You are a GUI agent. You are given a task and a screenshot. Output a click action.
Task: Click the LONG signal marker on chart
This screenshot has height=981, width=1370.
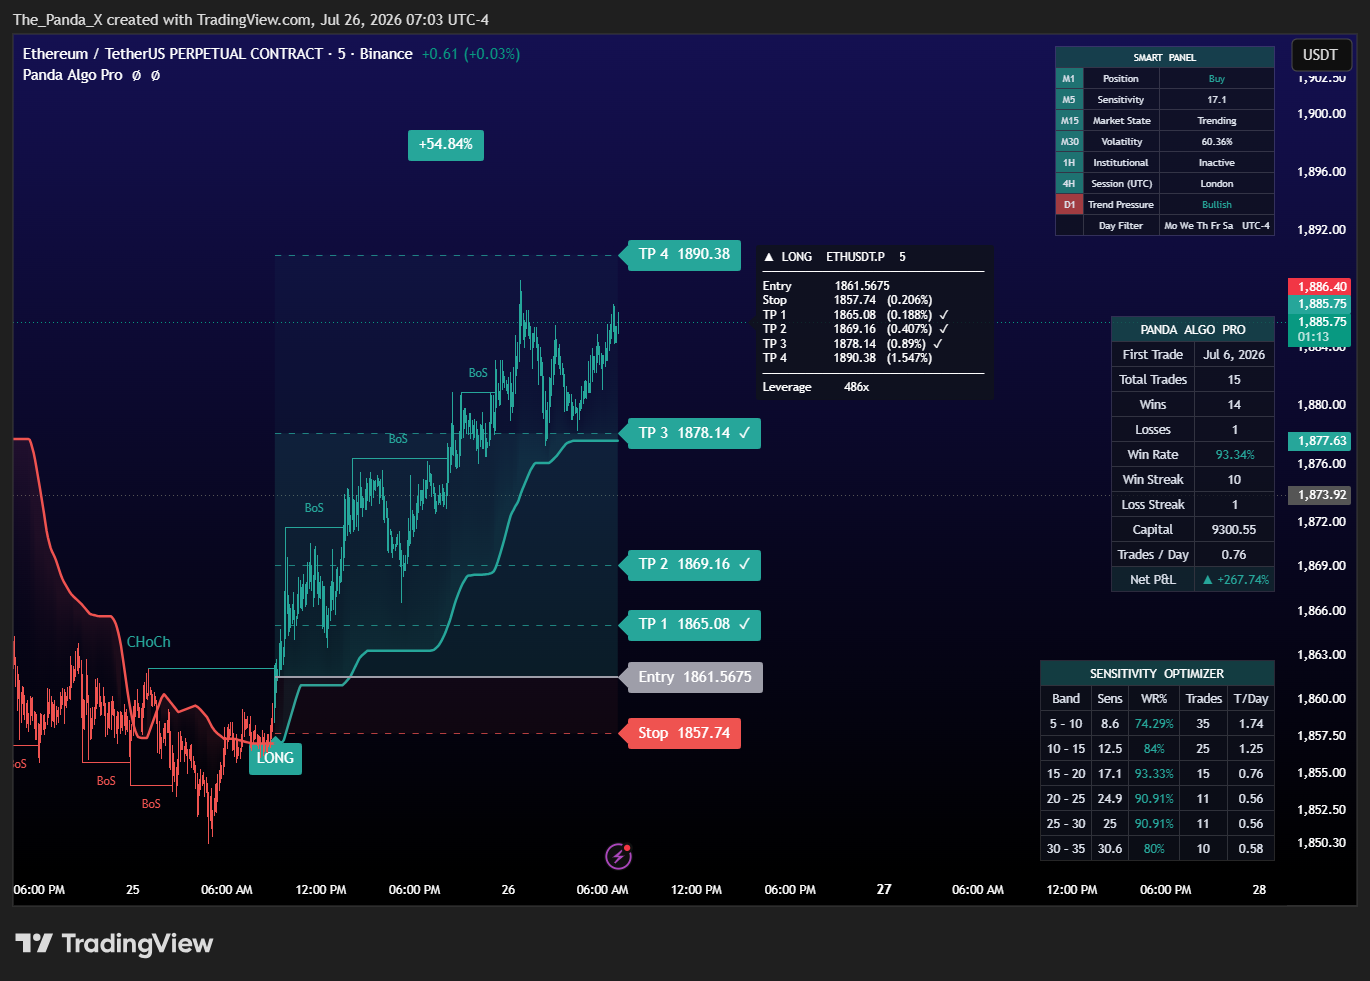click(x=275, y=758)
